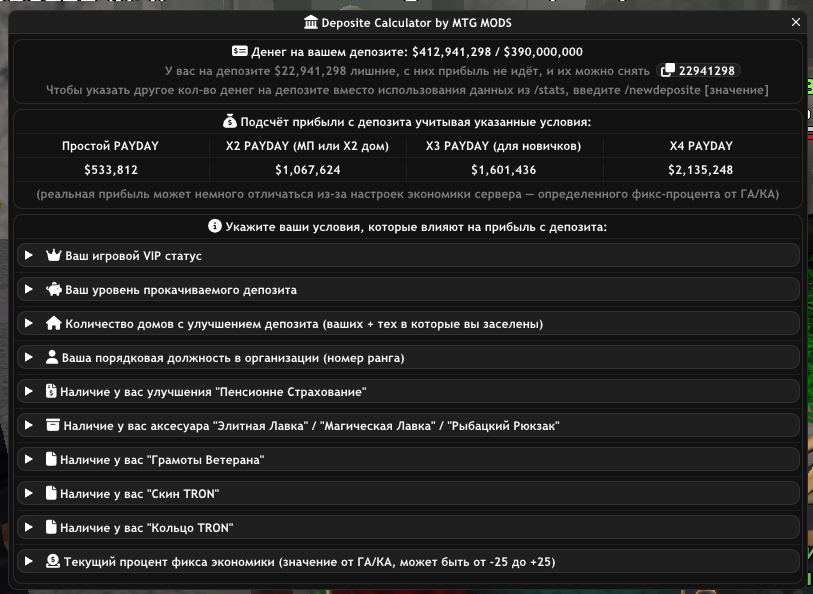Click the card icon beside deposit money
Viewport: 813px width, 594px height.
[x=240, y=51]
